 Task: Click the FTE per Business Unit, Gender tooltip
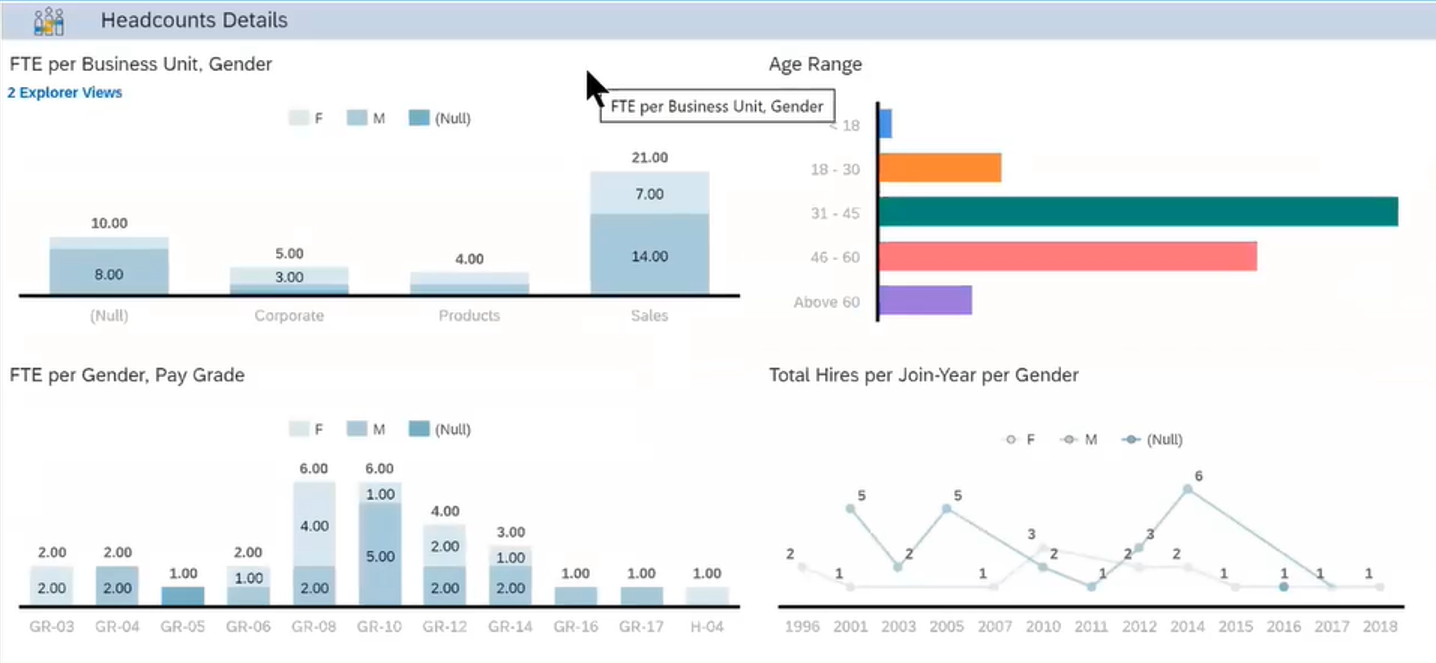click(x=716, y=106)
